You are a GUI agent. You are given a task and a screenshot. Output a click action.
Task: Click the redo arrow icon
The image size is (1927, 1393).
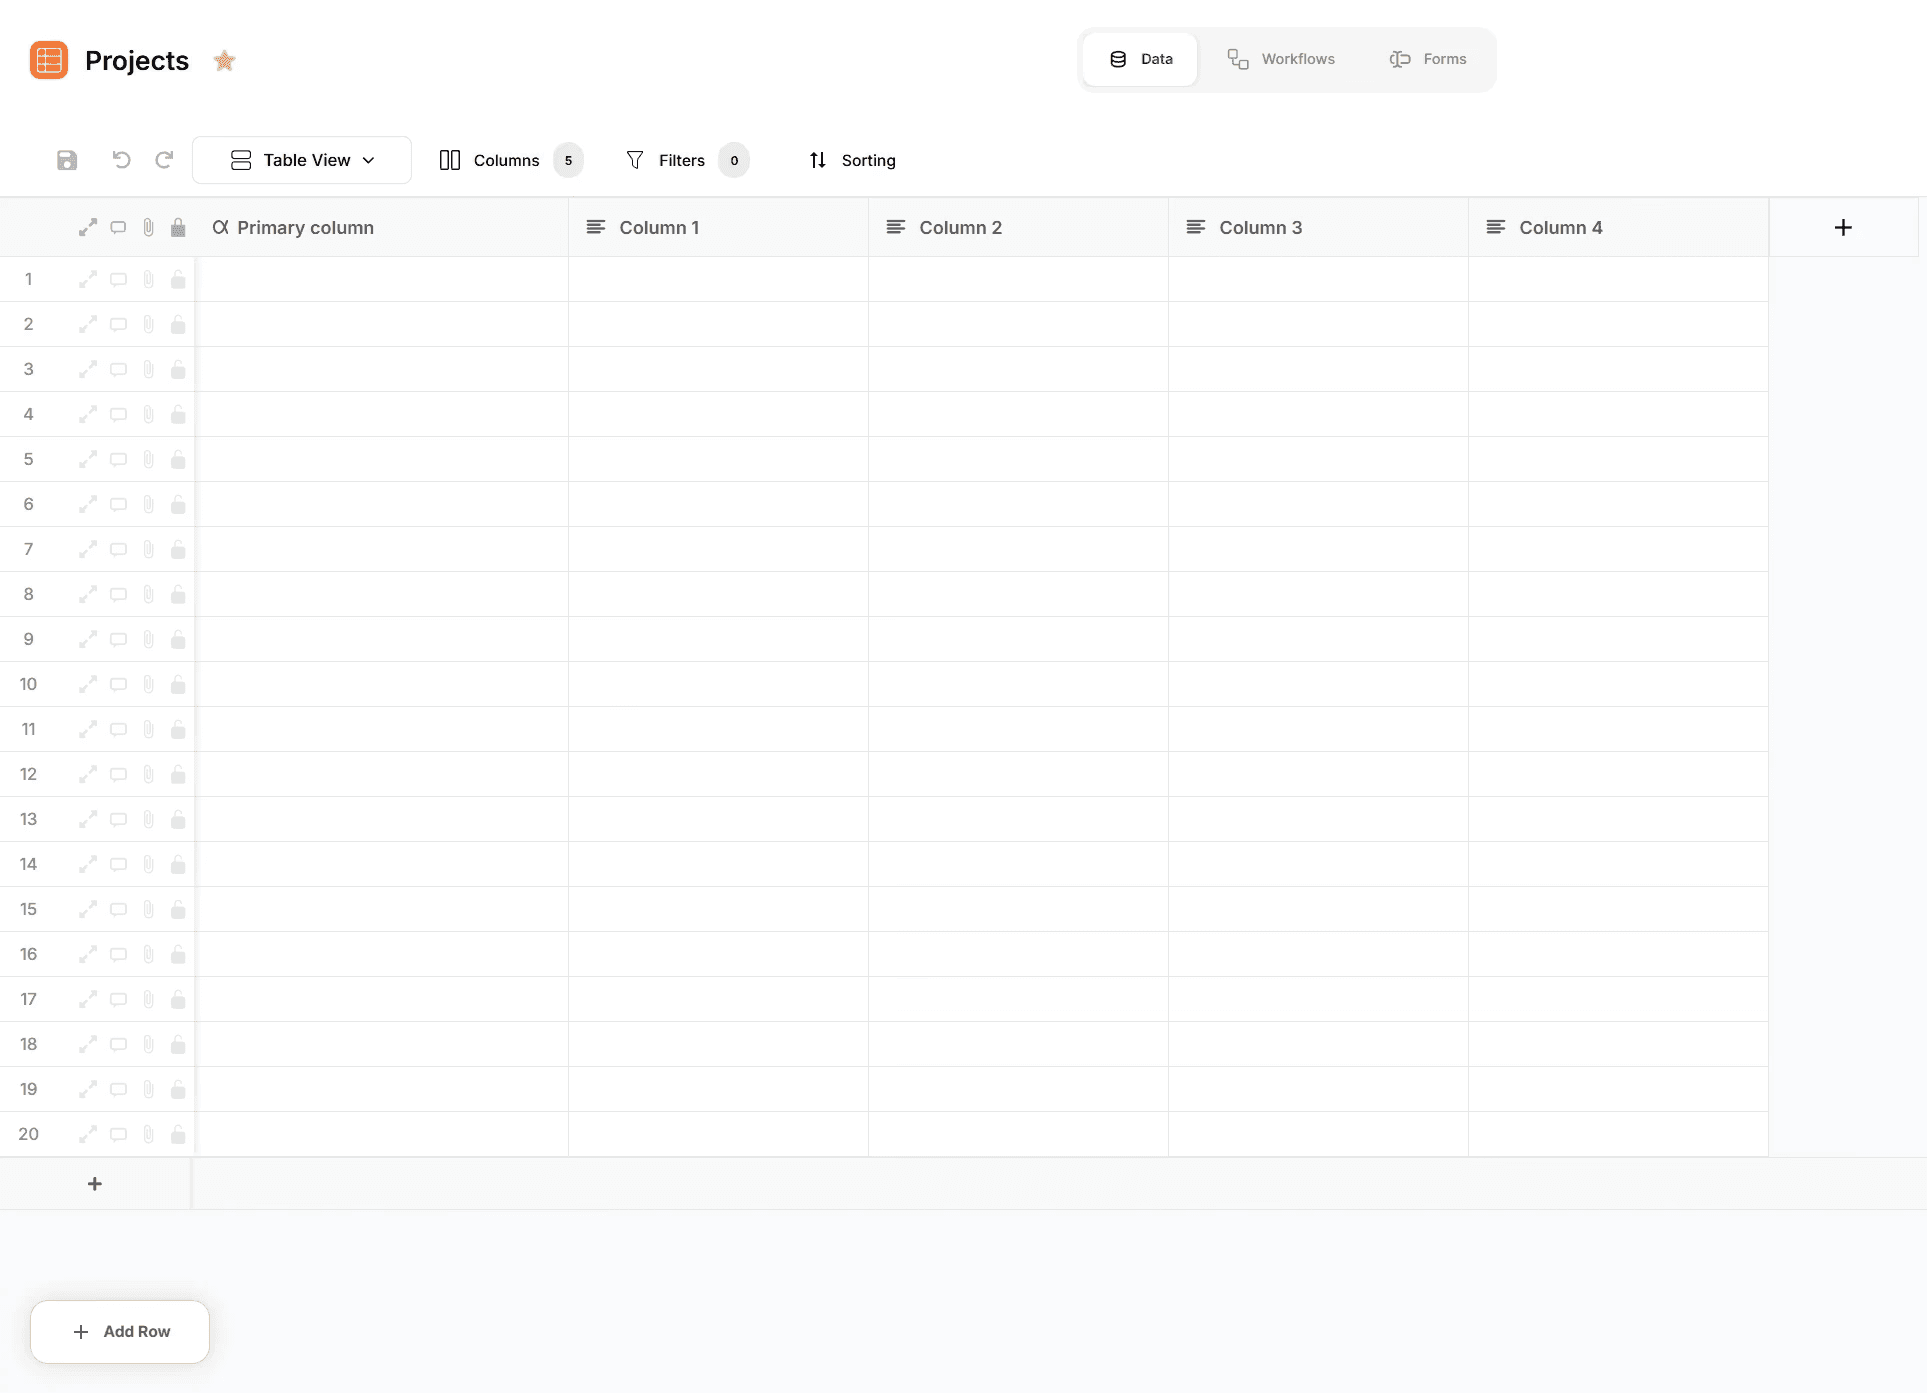(x=164, y=160)
